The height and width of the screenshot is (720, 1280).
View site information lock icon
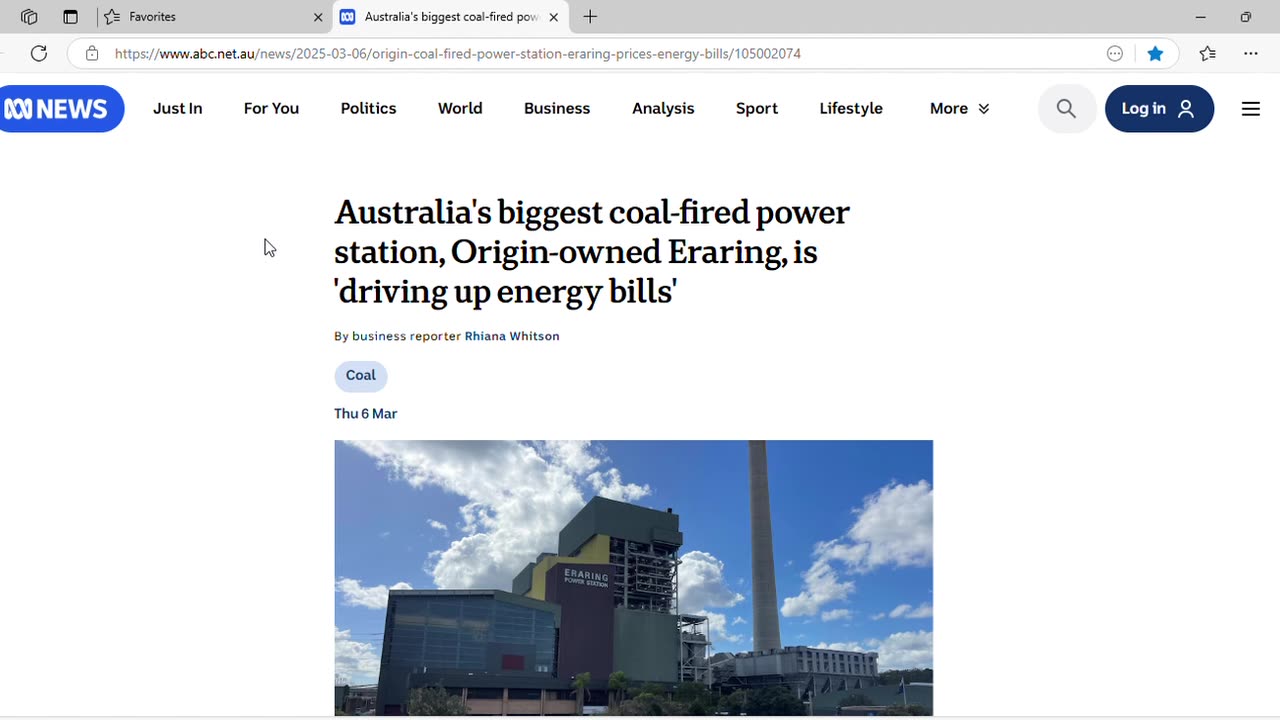coord(92,54)
